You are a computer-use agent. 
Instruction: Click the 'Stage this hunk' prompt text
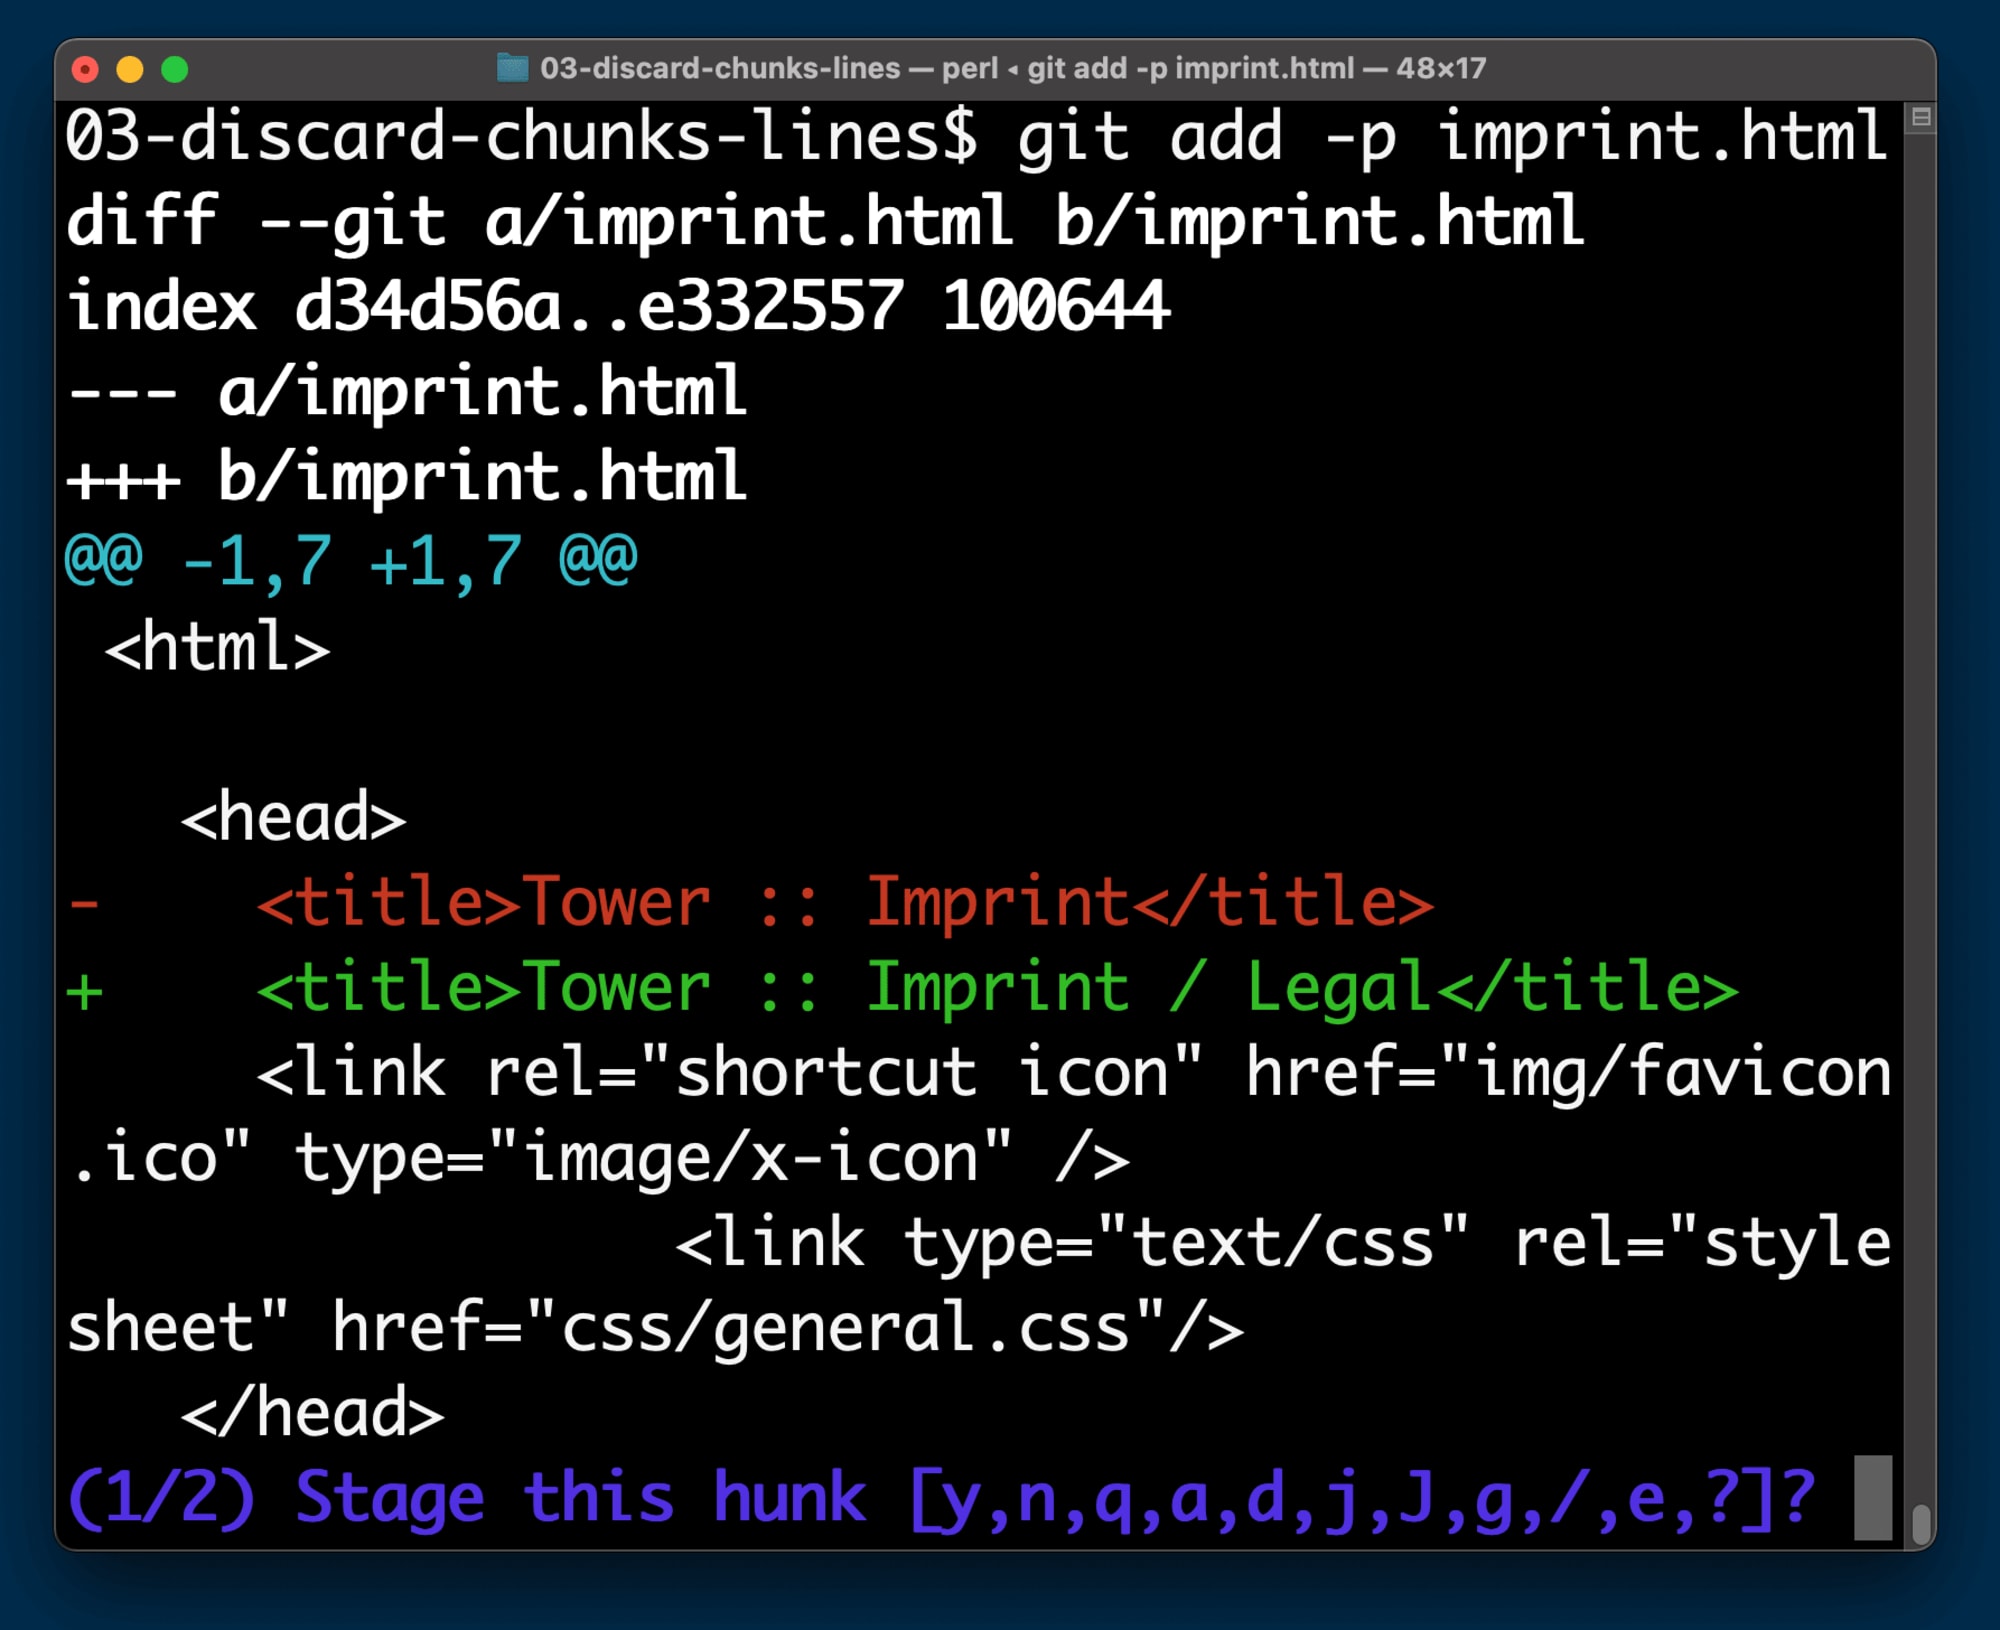(580, 1498)
